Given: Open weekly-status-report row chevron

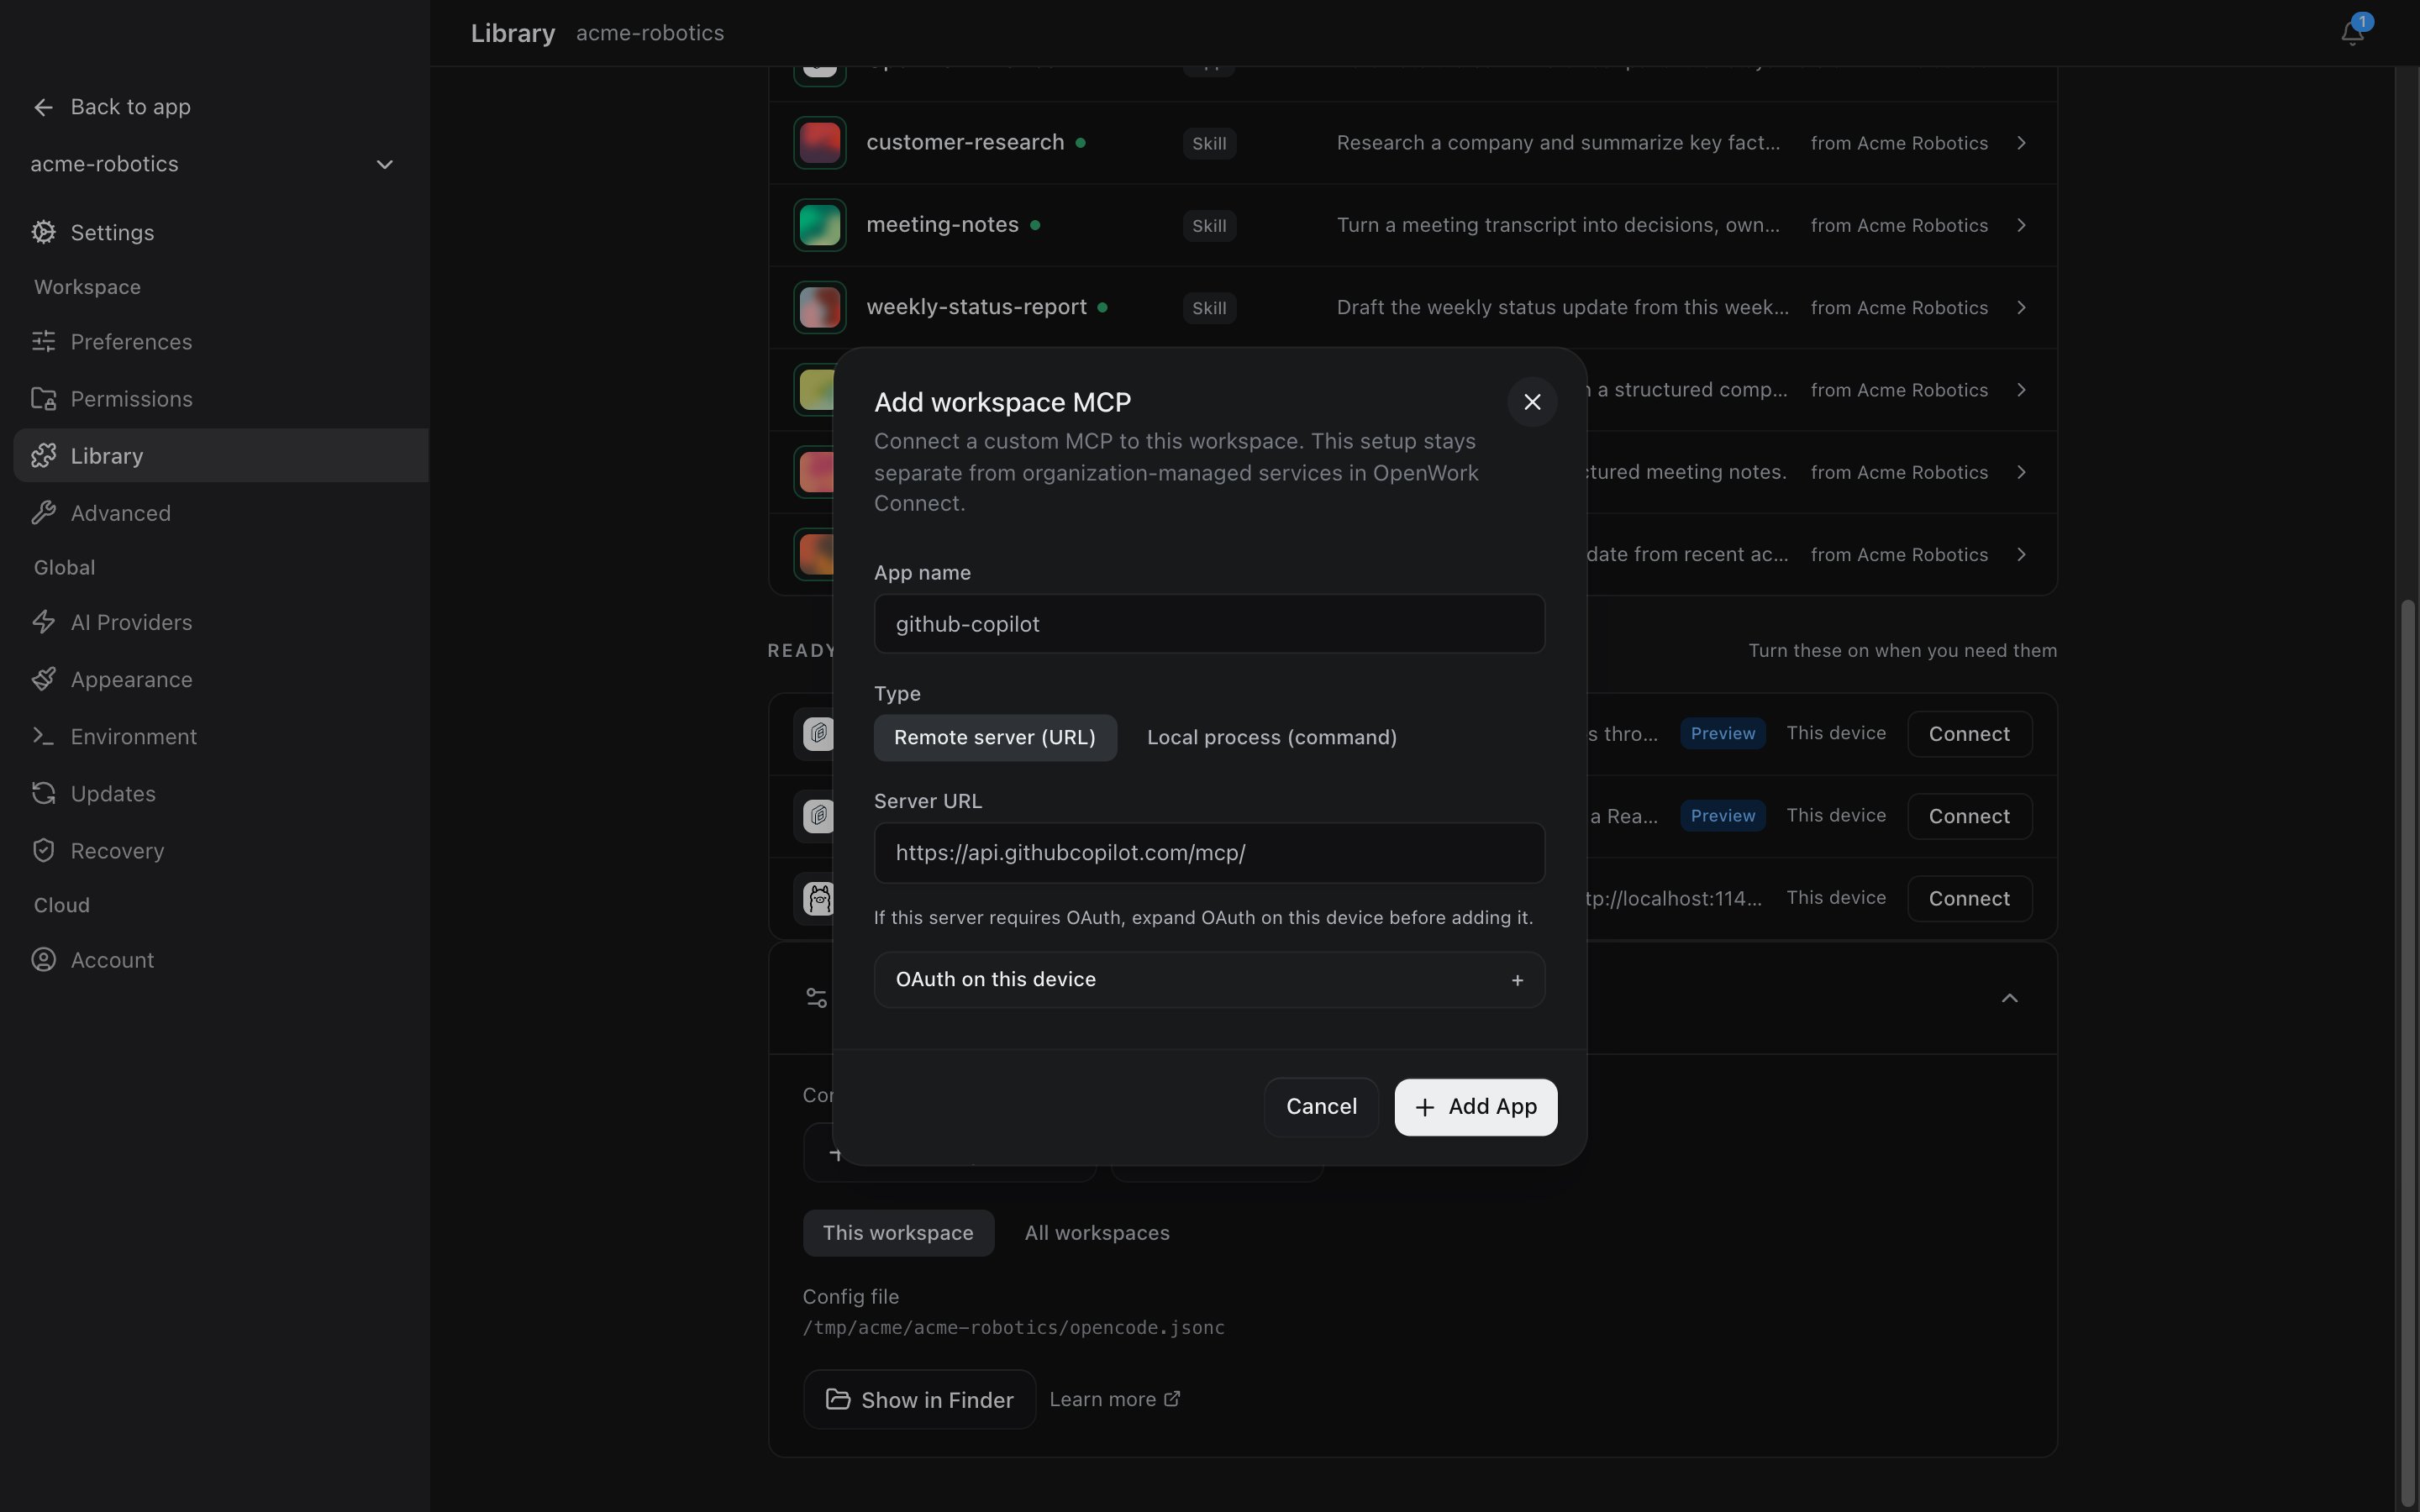Looking at the screenshot, I should (x=2021, y=307).
